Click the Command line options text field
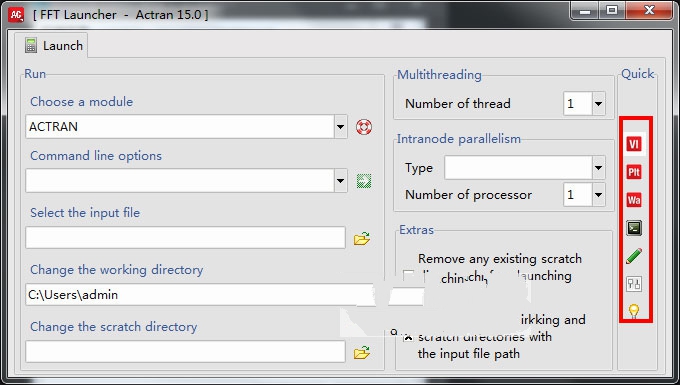The image size is (680, 385). [180, 181]
